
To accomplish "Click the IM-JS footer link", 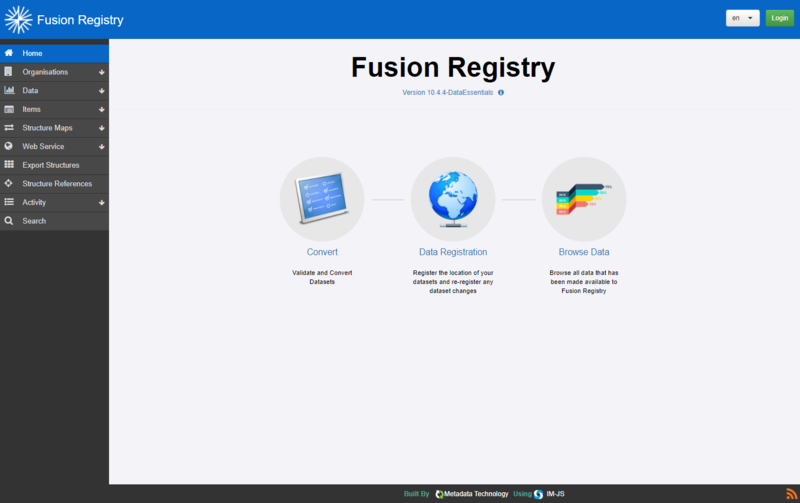I will (555, 494).
